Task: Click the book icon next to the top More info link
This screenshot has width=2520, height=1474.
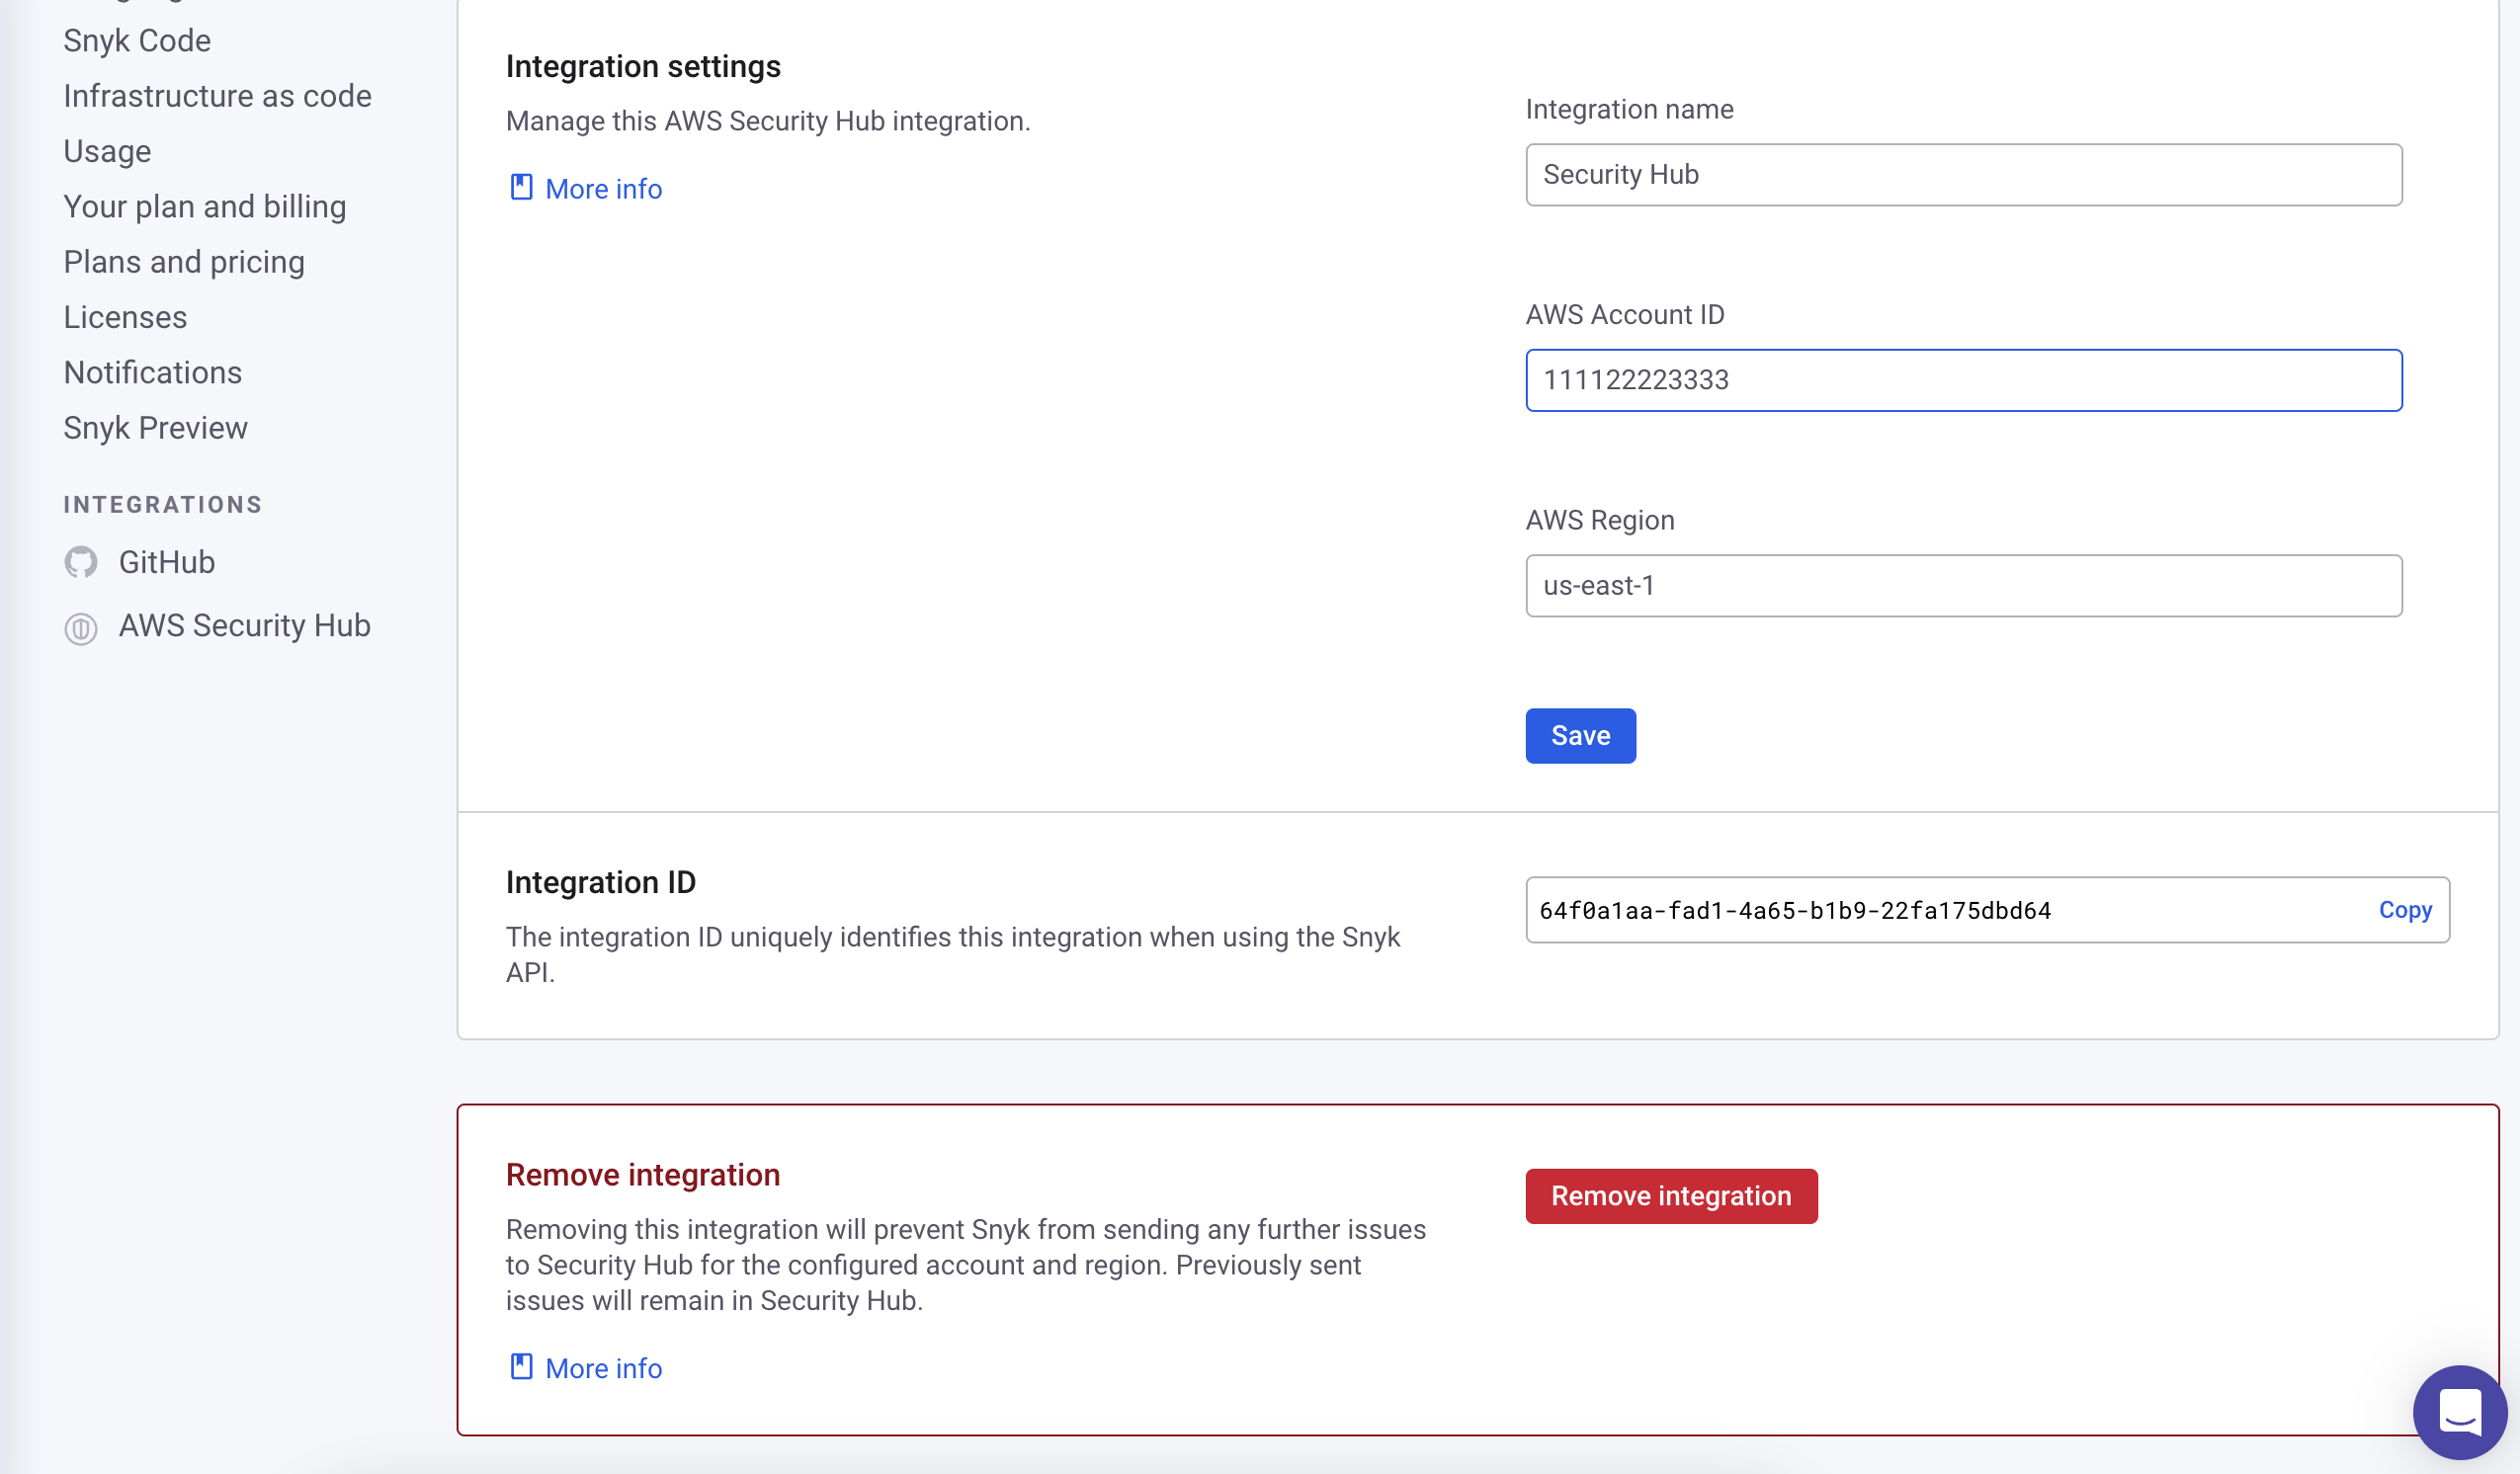Action: point(522,187)
